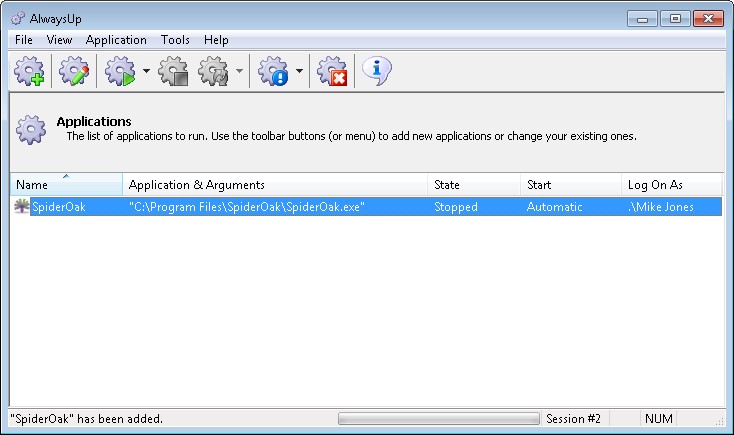Click the application report alert gear icon

[x=273, y=71]
